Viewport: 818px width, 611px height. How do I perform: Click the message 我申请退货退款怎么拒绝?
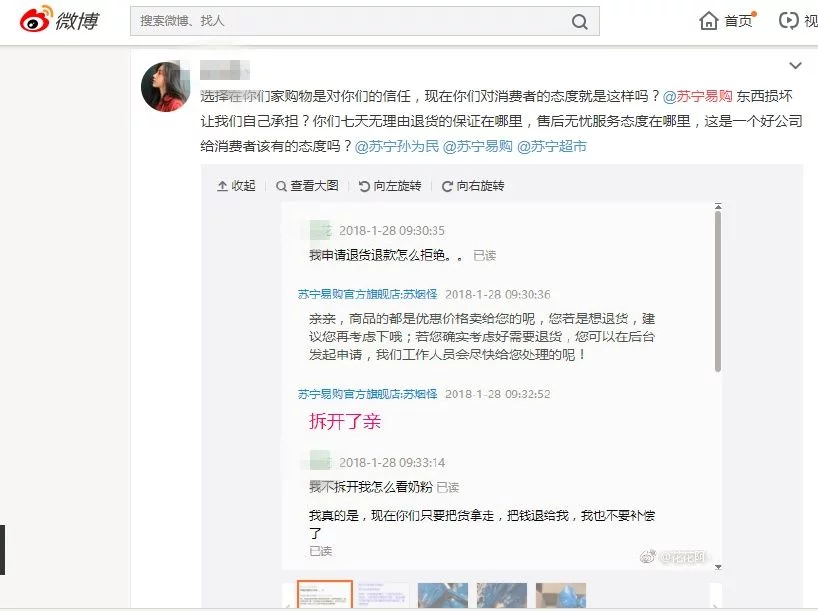[386, 255]
